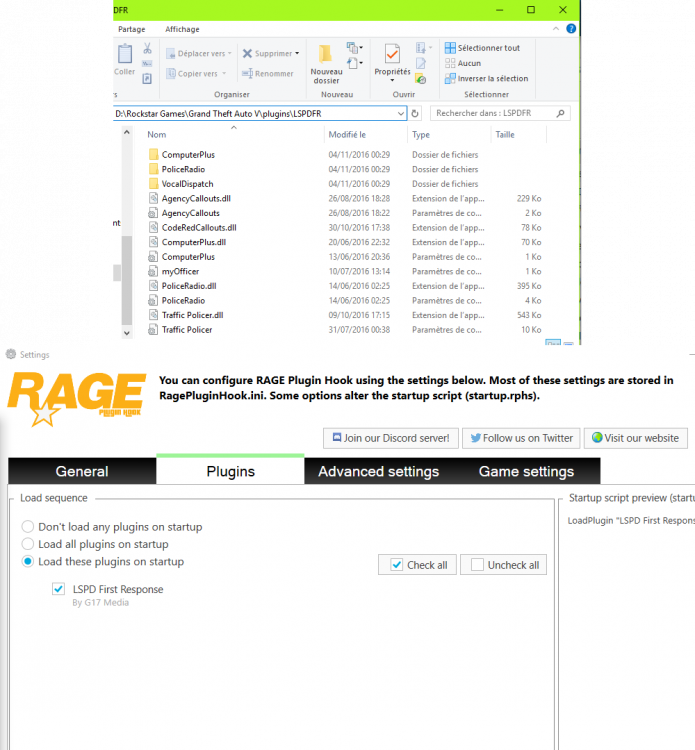
Task: Click file list scrollbar up arrow
Action: click(127, 132)
